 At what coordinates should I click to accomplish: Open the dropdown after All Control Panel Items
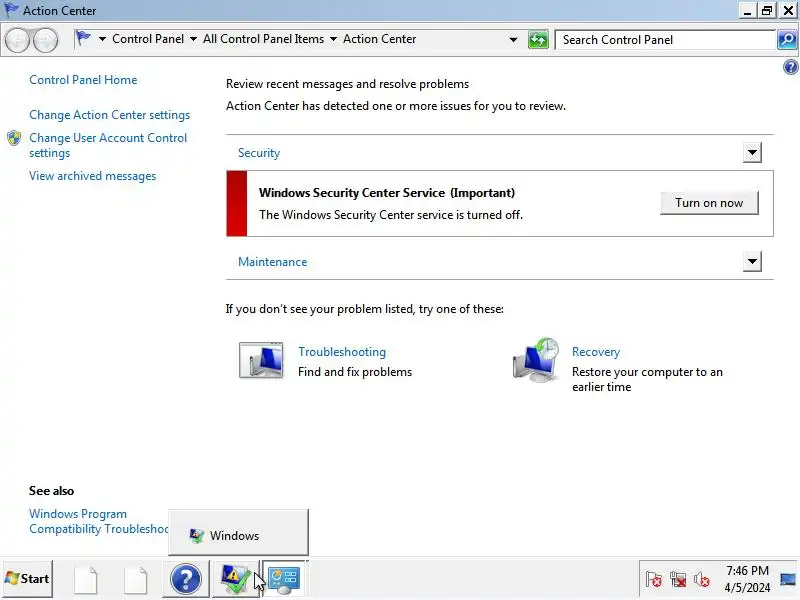(333, 39)
